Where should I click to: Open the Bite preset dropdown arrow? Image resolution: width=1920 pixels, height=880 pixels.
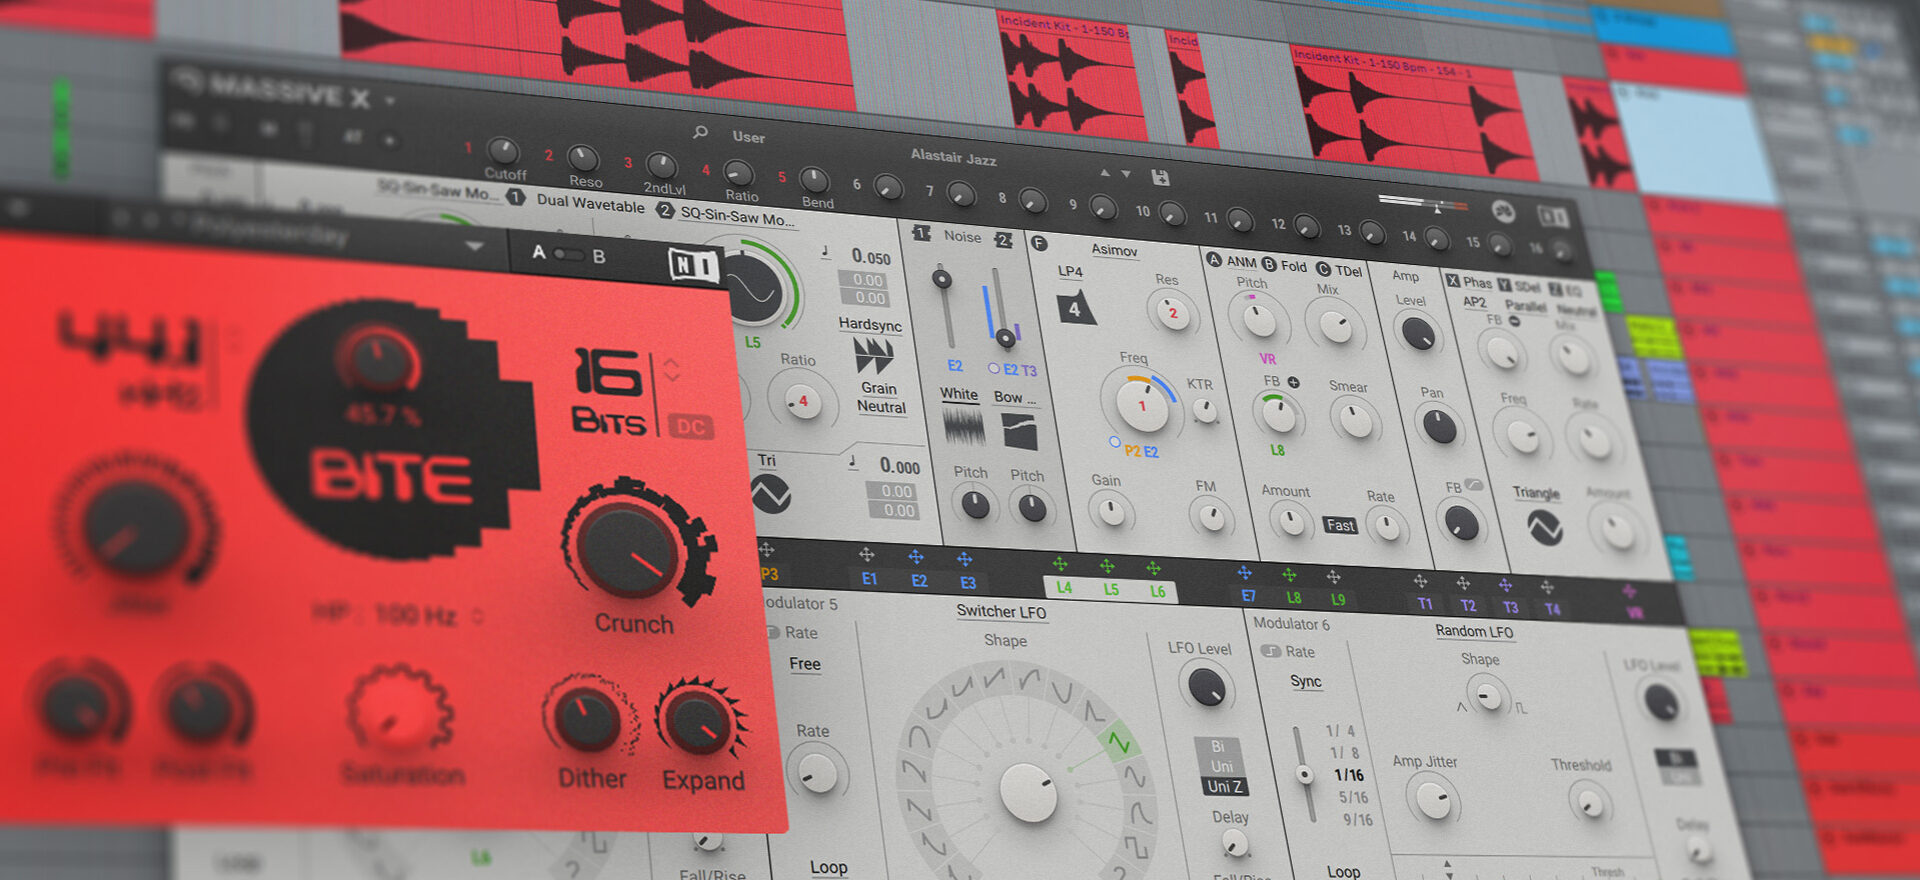coord(474,245)
